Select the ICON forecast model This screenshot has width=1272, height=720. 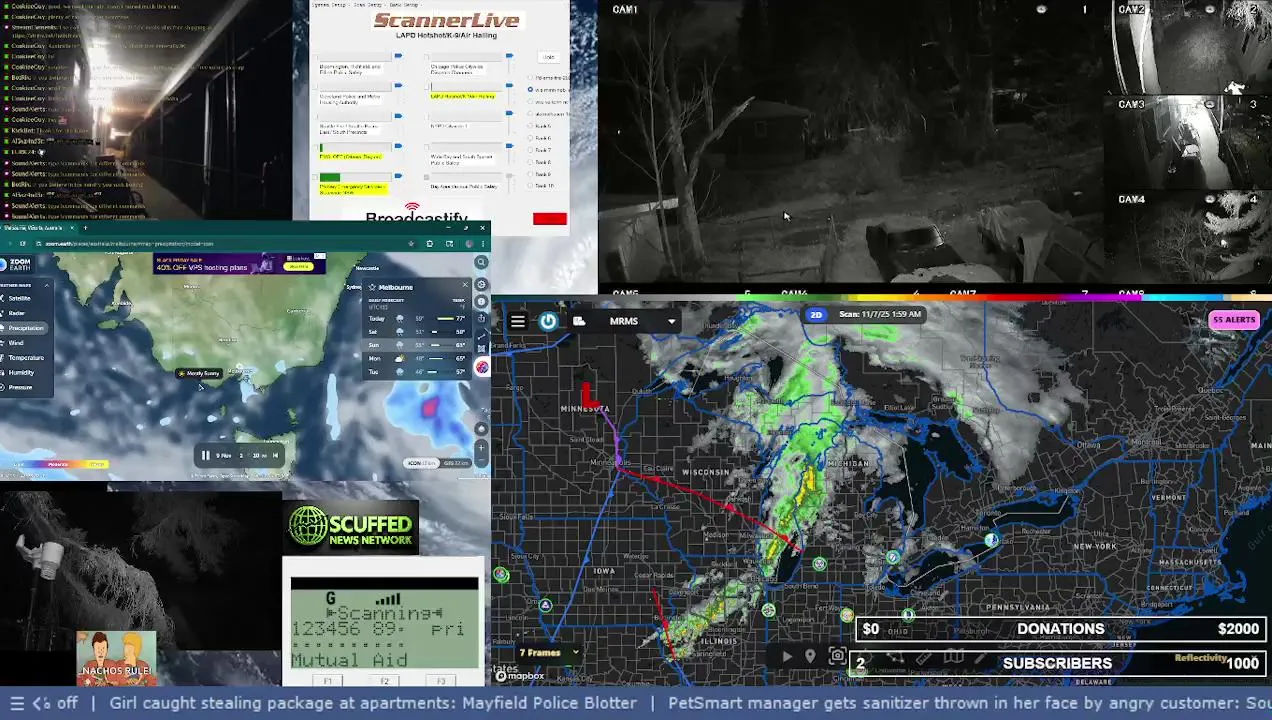[x=421, y=463]
